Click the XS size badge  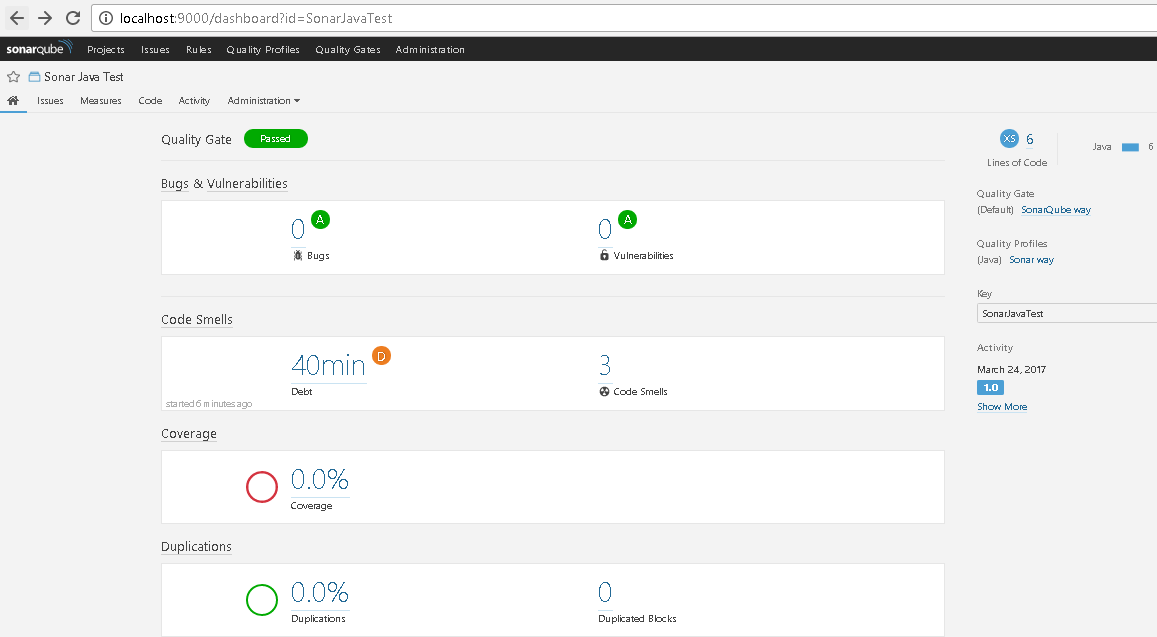[1009, 139]
